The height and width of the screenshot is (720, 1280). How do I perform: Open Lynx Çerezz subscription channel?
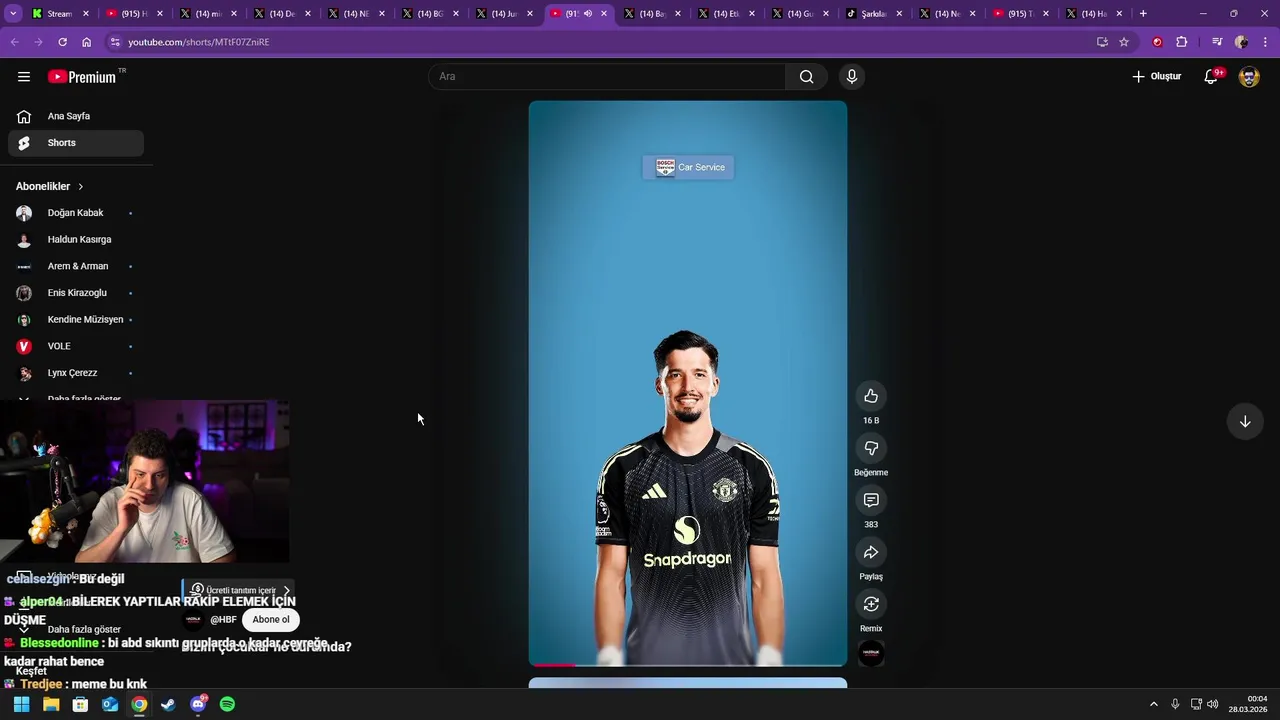coord(76,373)
